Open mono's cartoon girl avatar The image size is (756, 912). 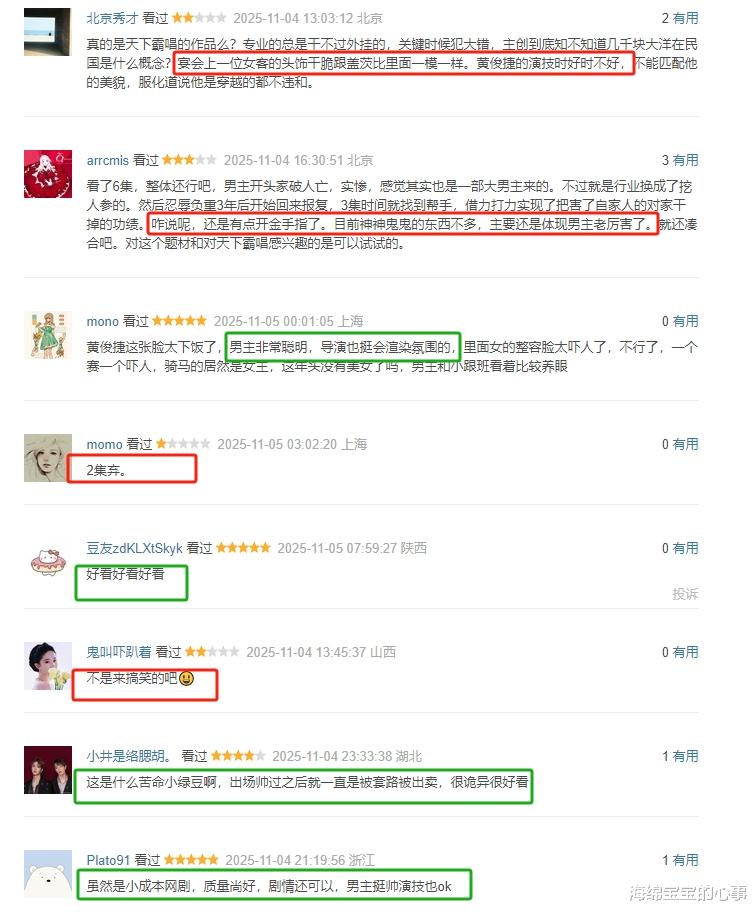point(48,334)
